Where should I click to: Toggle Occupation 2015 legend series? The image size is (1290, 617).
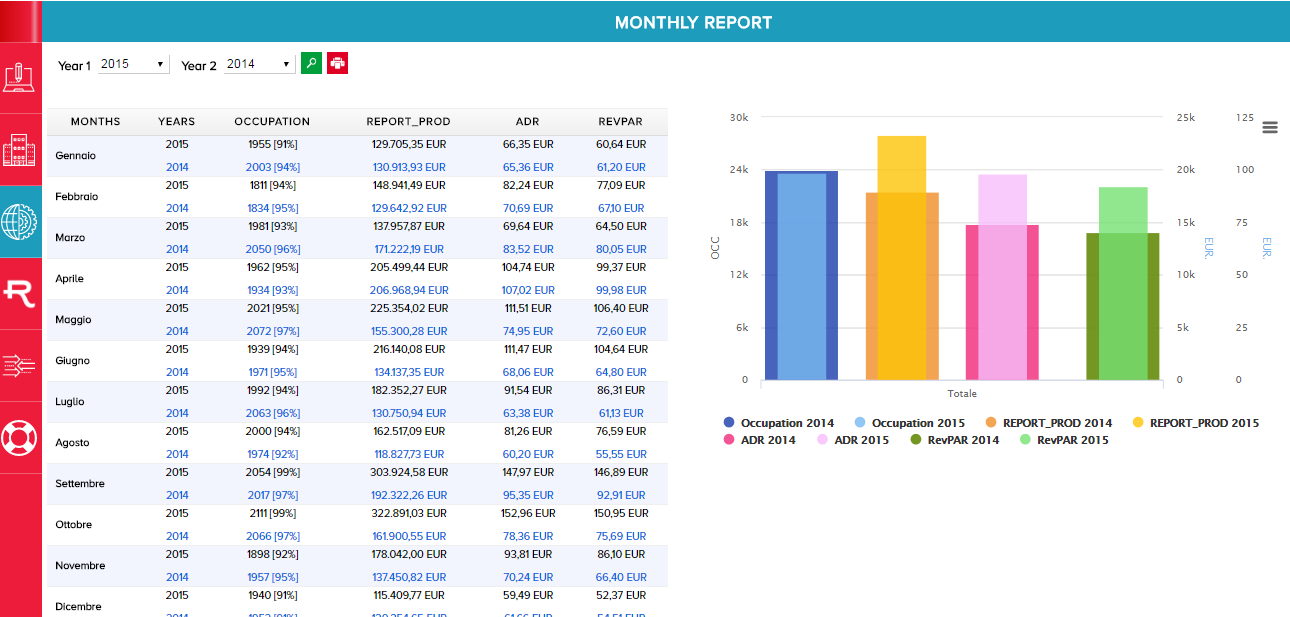(x=909, y=423)
